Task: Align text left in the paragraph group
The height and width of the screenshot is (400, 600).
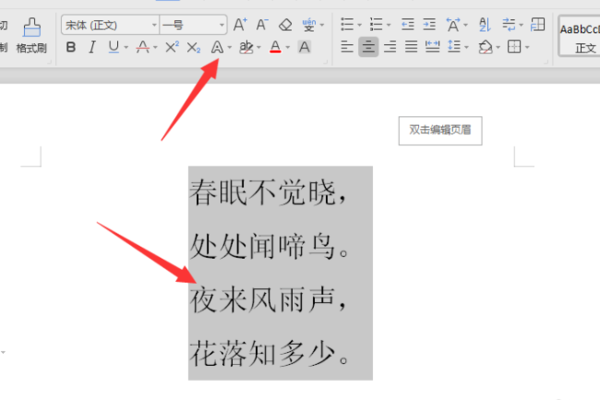Action: [347, 47]
